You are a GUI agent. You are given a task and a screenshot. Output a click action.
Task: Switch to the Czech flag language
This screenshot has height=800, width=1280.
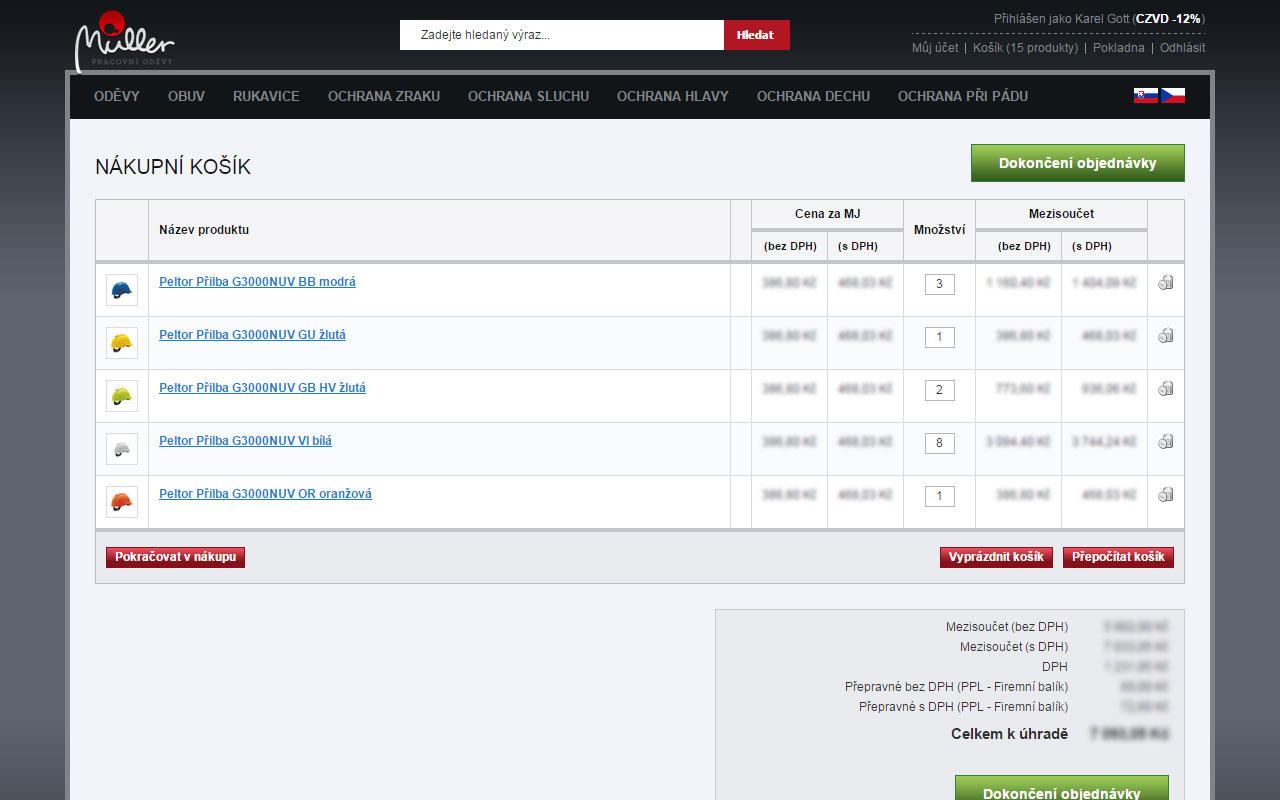pyautogui.click(x=1173, y=96)
